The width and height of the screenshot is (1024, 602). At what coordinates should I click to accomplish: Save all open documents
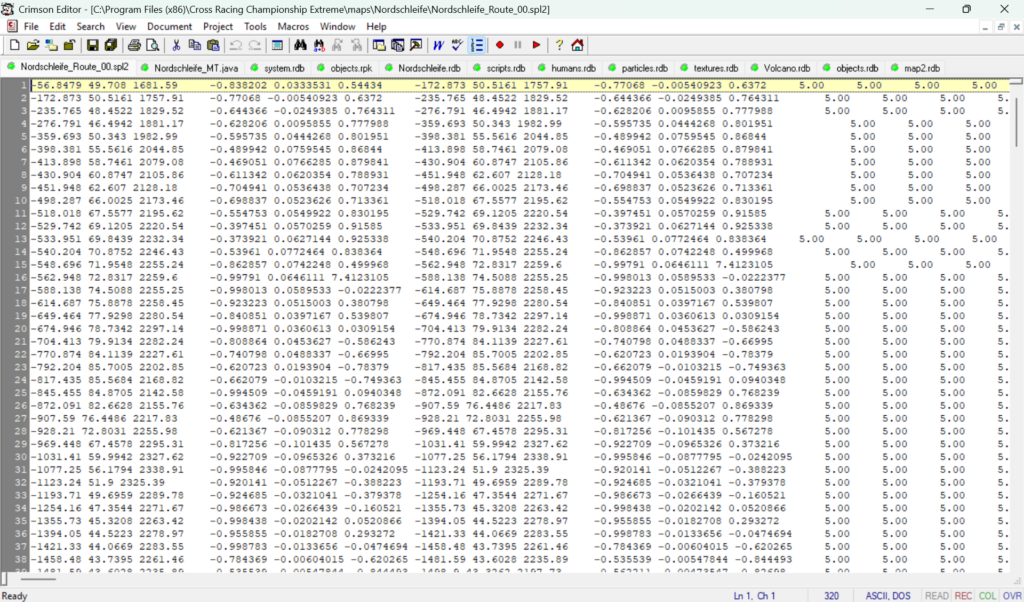click(111, 45)
